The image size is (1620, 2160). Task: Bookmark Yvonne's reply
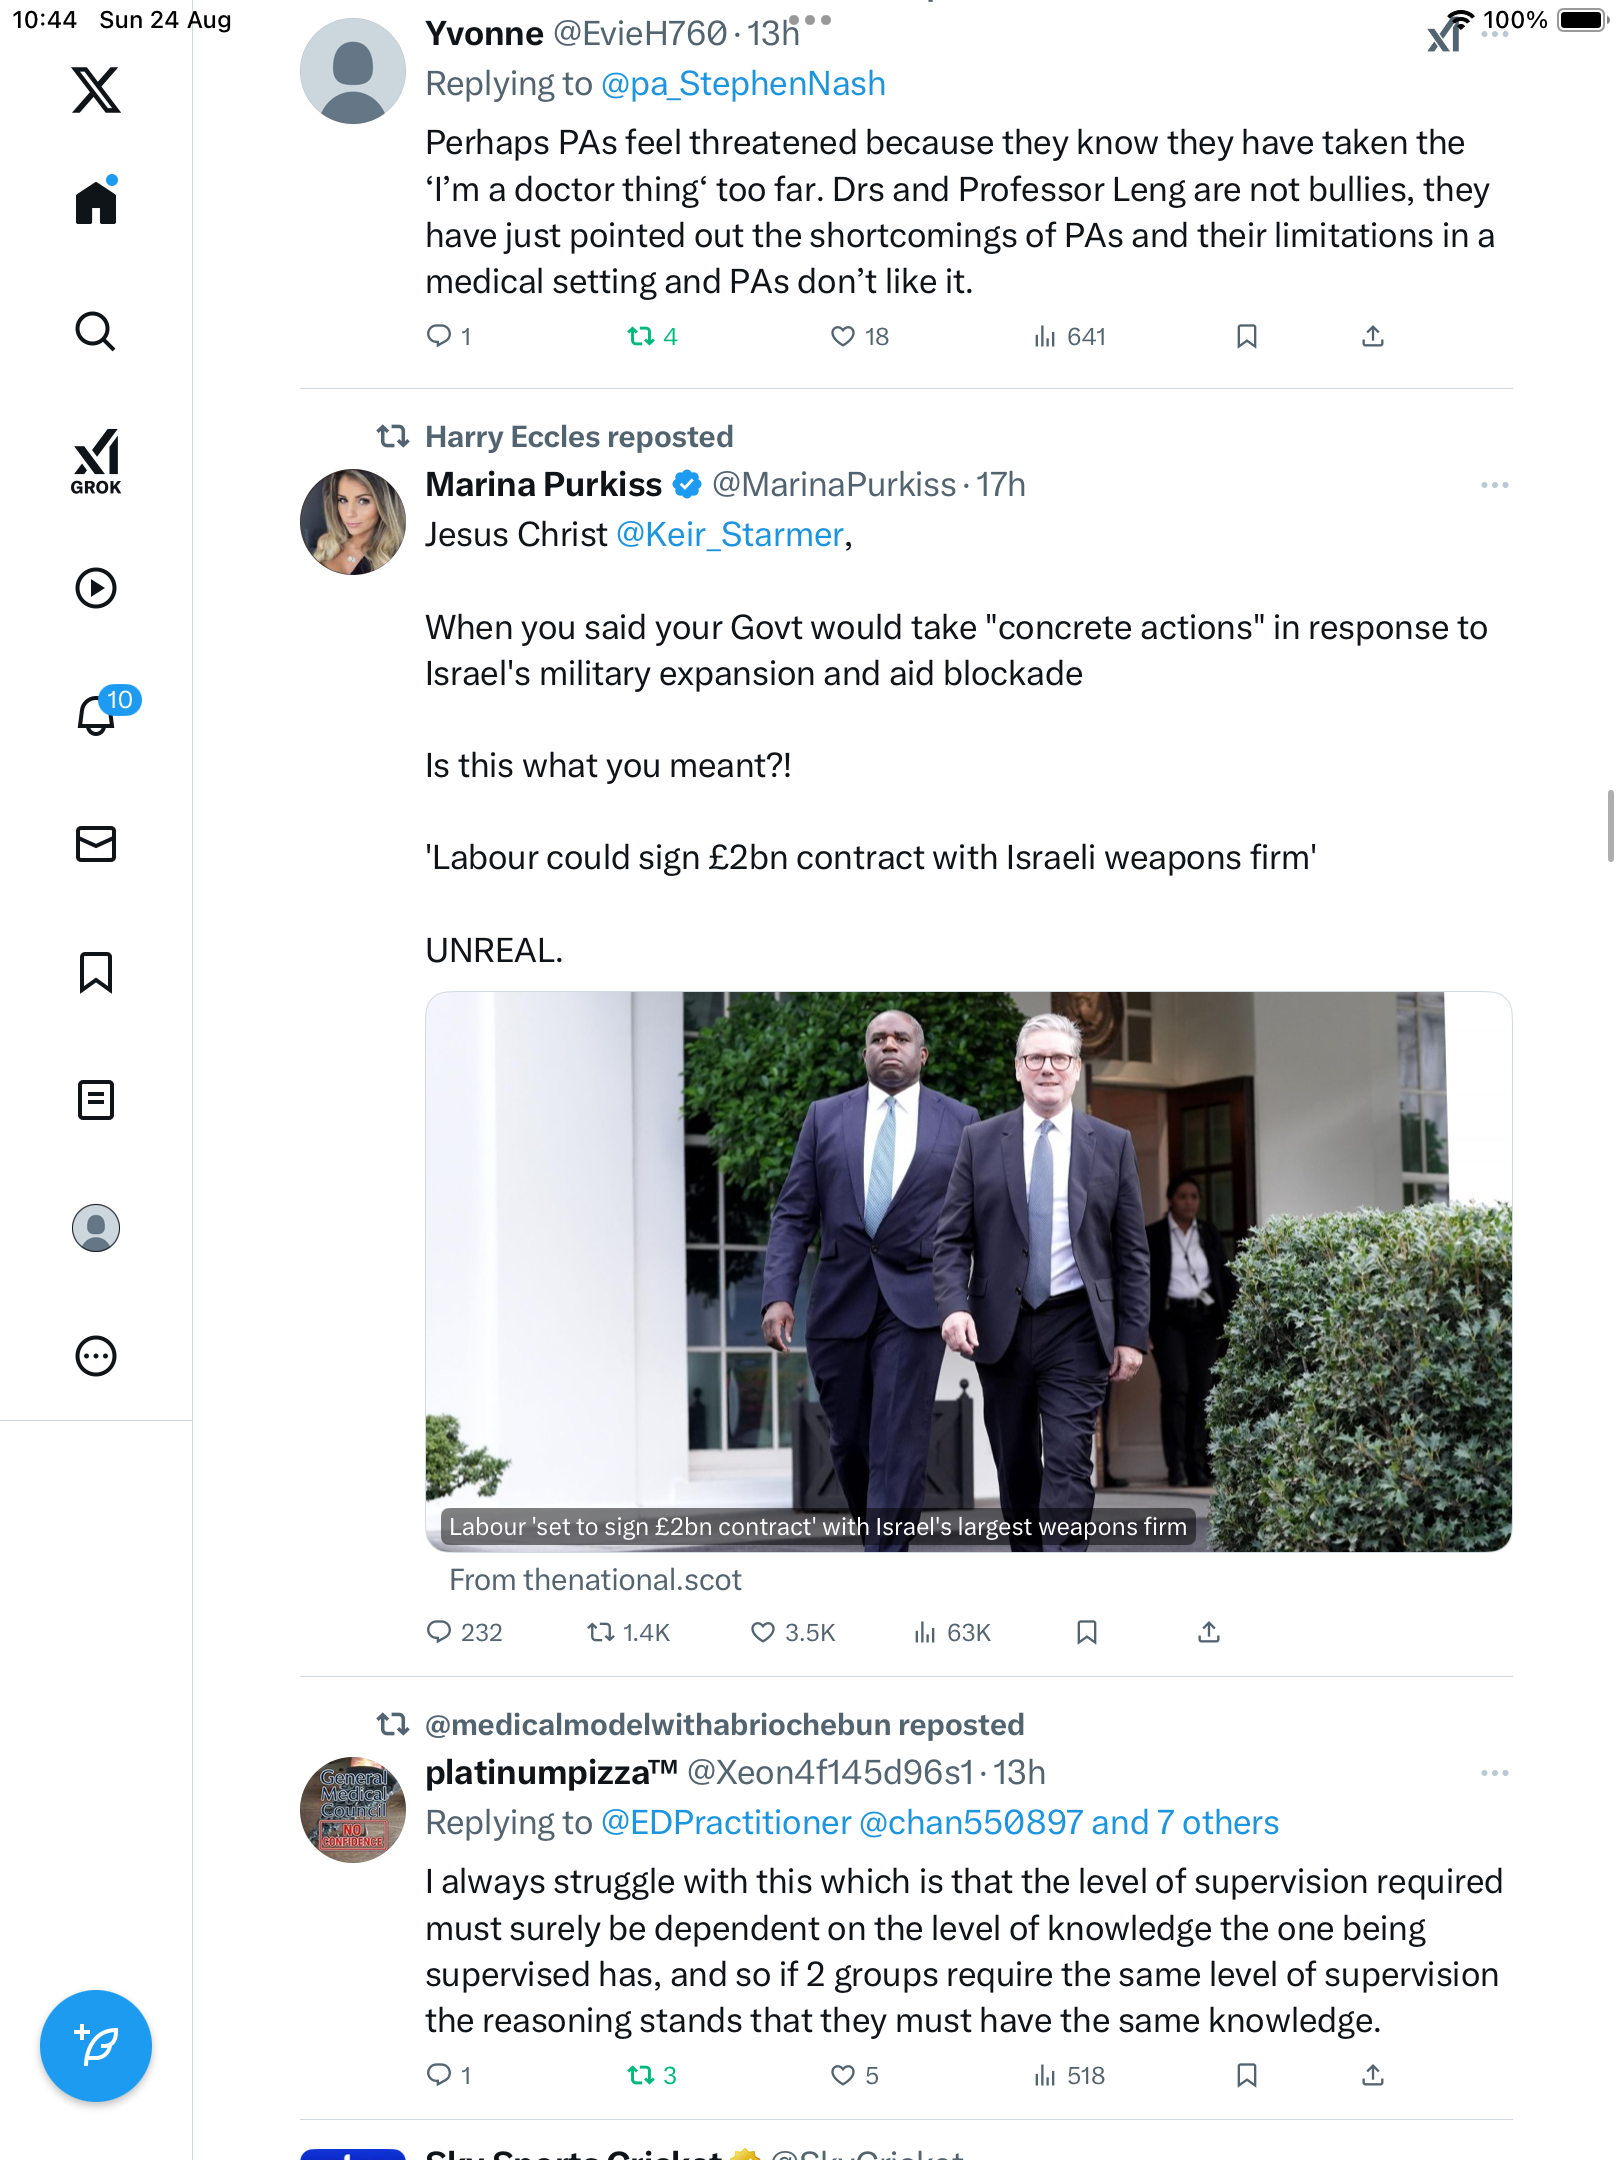1246,337
